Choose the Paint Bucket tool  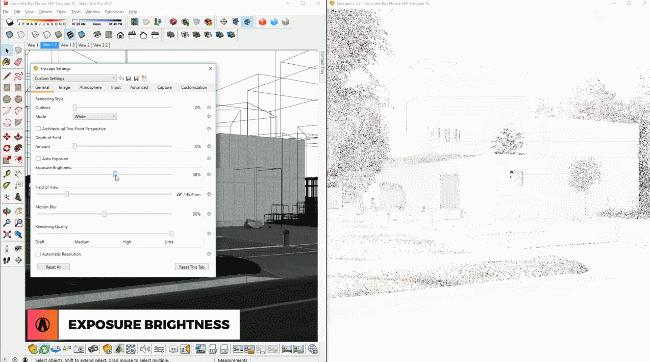point(7,62)
